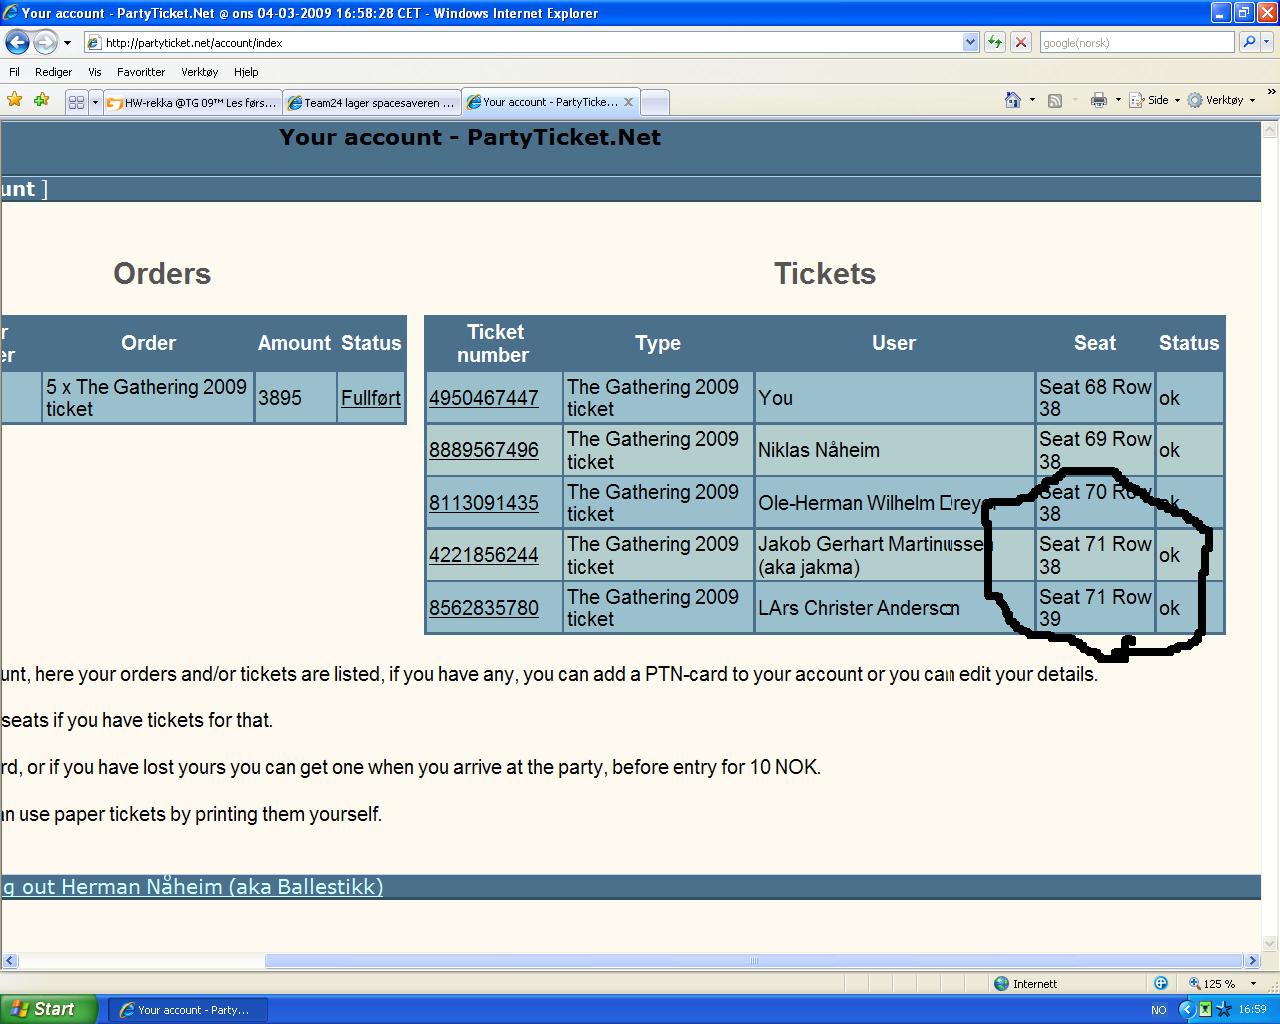Open the Side page menu
Screen dimensions: 1280x1024
click(x=1155, y=100)
